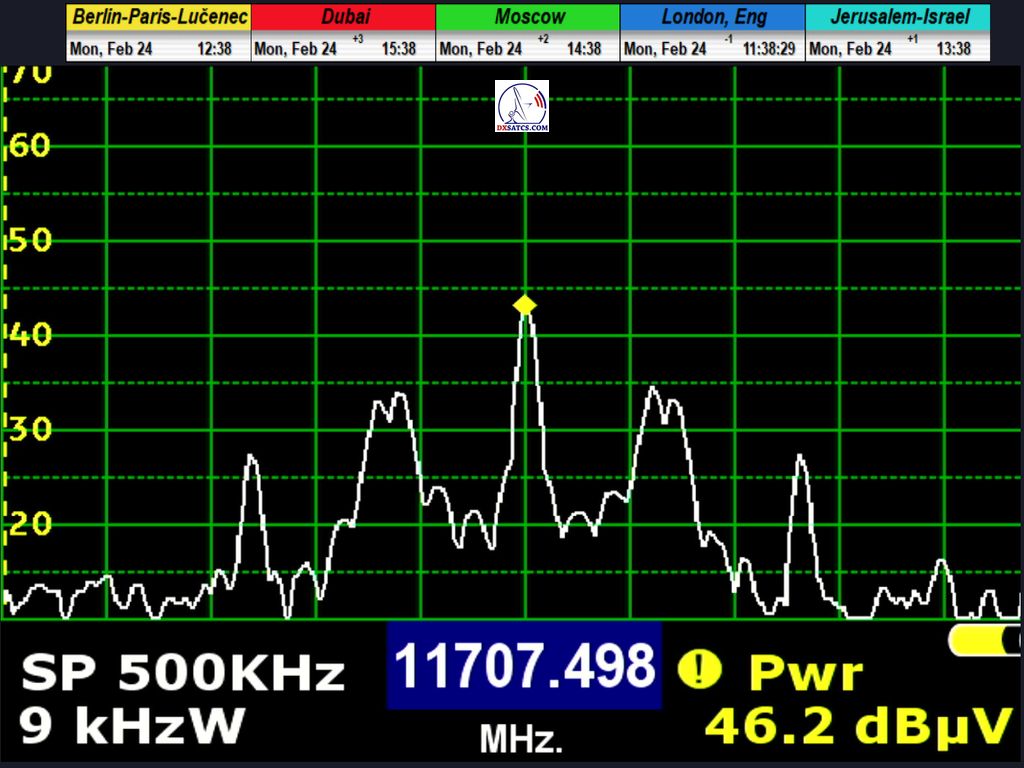
Task: Click the yellow diamond peak marker
Action: (525, 305)
